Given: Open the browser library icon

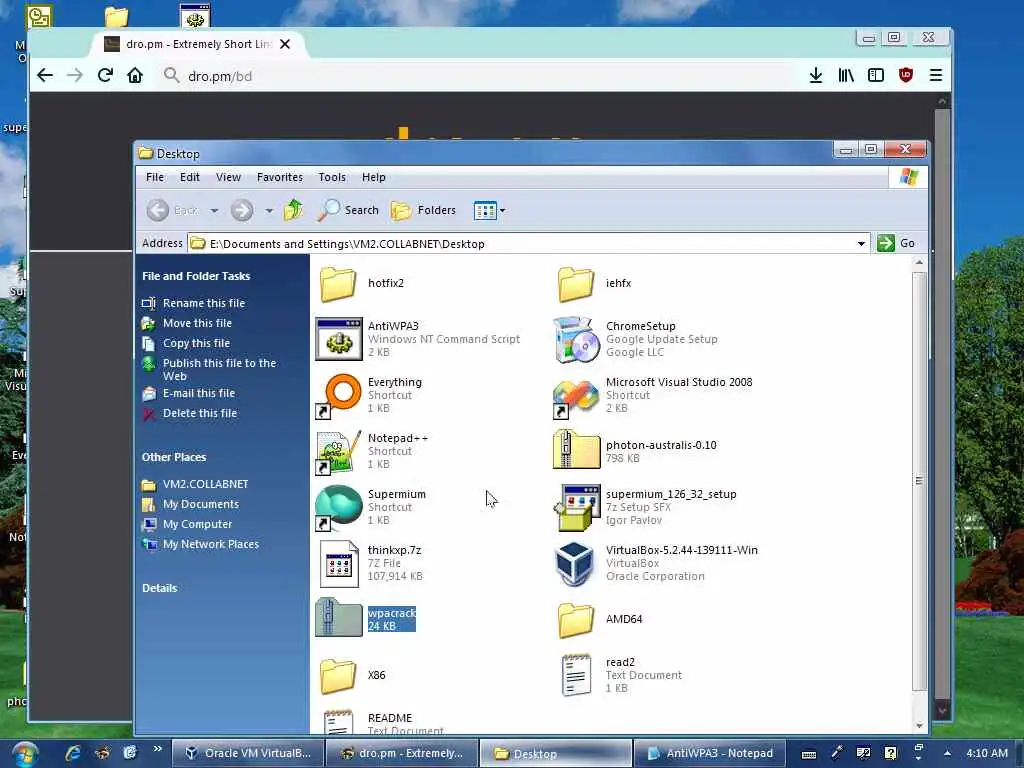Looking at the screenshot, I should (846, 75).
